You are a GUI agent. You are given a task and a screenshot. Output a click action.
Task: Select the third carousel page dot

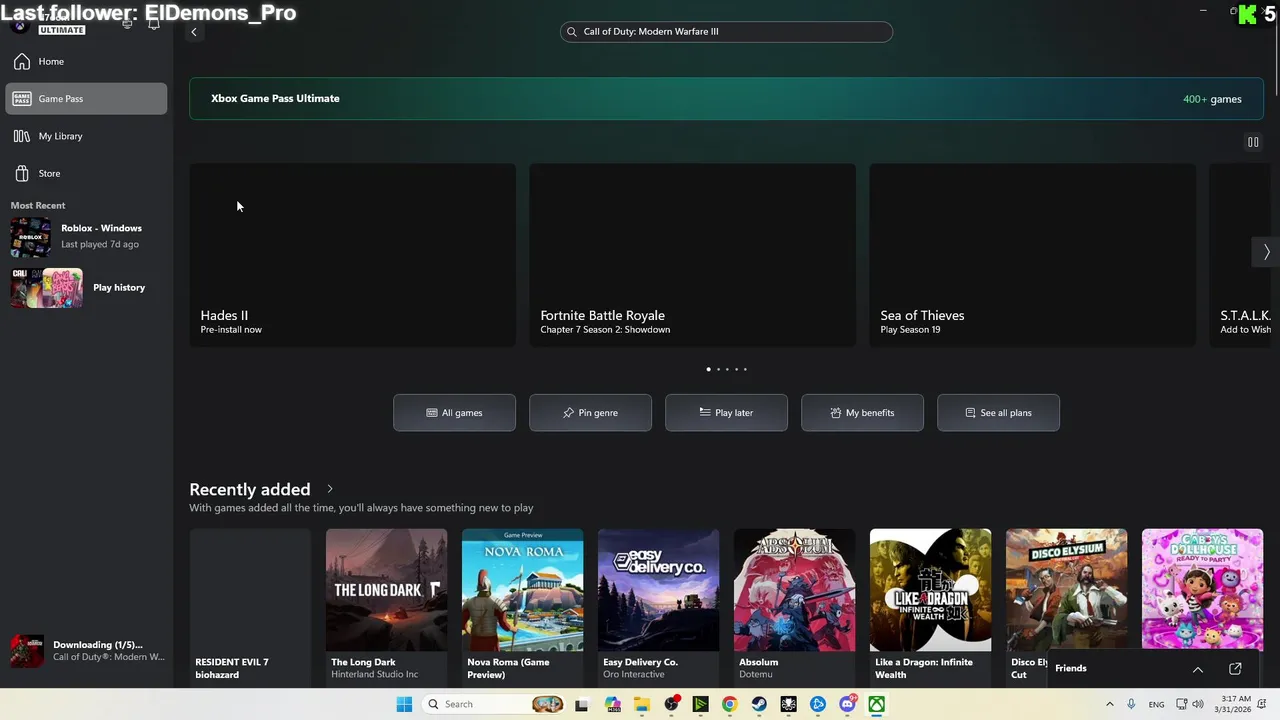coord(727,369)
